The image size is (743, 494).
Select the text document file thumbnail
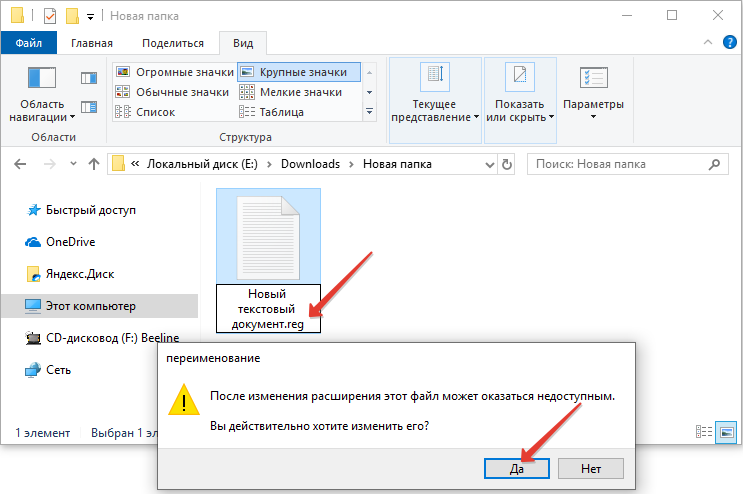click(268, 237)
